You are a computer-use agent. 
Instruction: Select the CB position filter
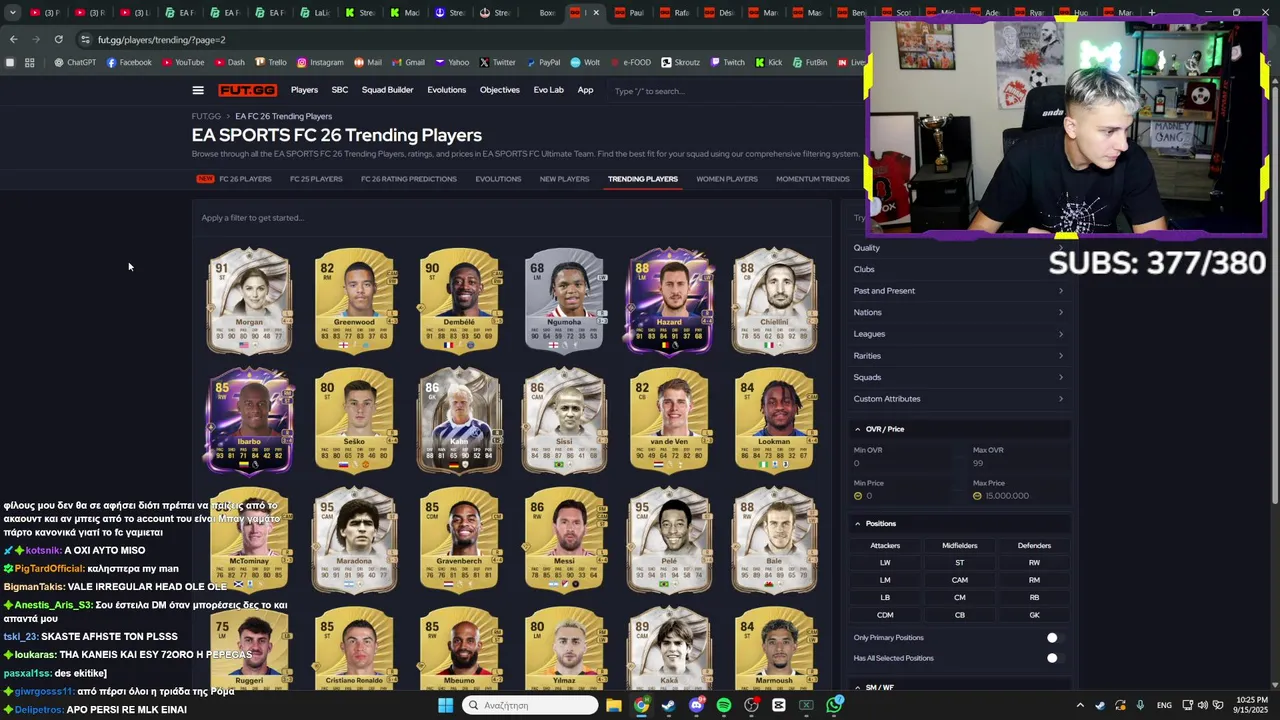pos(960,615)
